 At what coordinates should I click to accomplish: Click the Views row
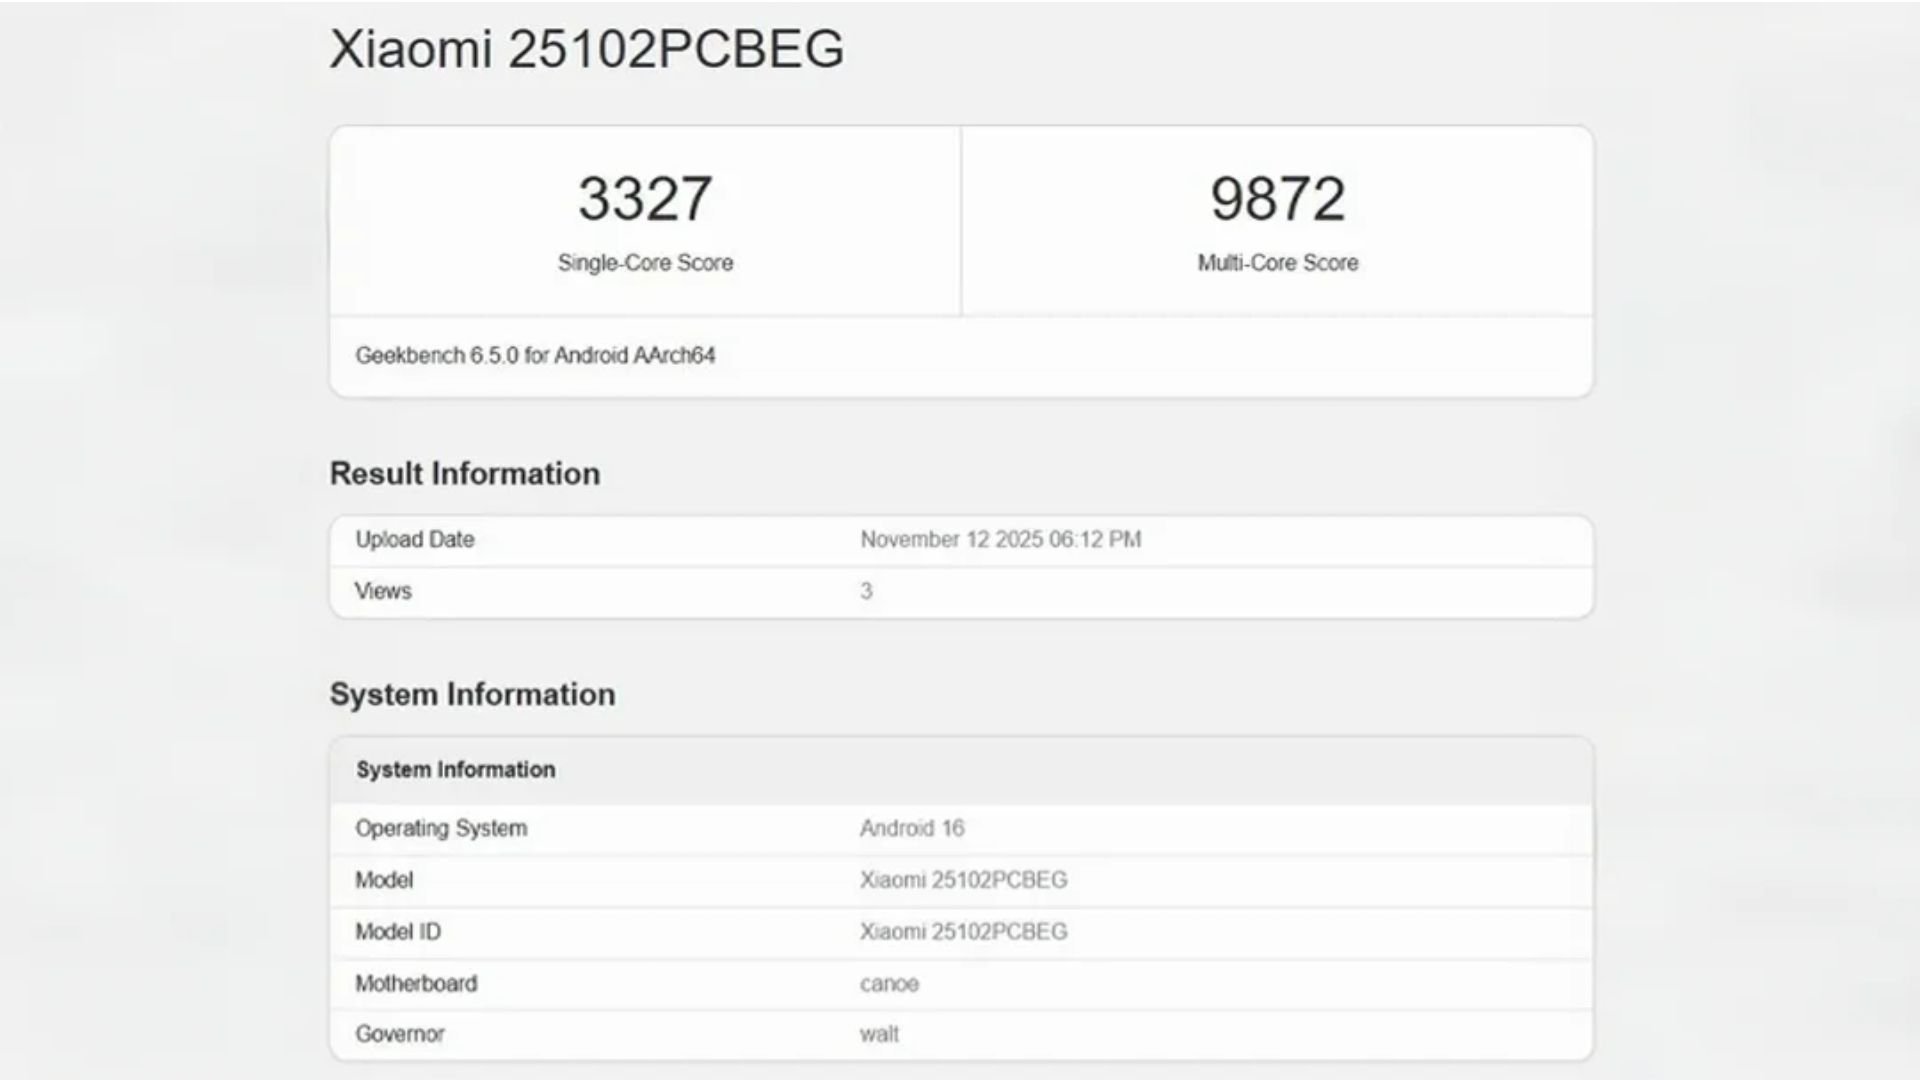tap(385, 591)
